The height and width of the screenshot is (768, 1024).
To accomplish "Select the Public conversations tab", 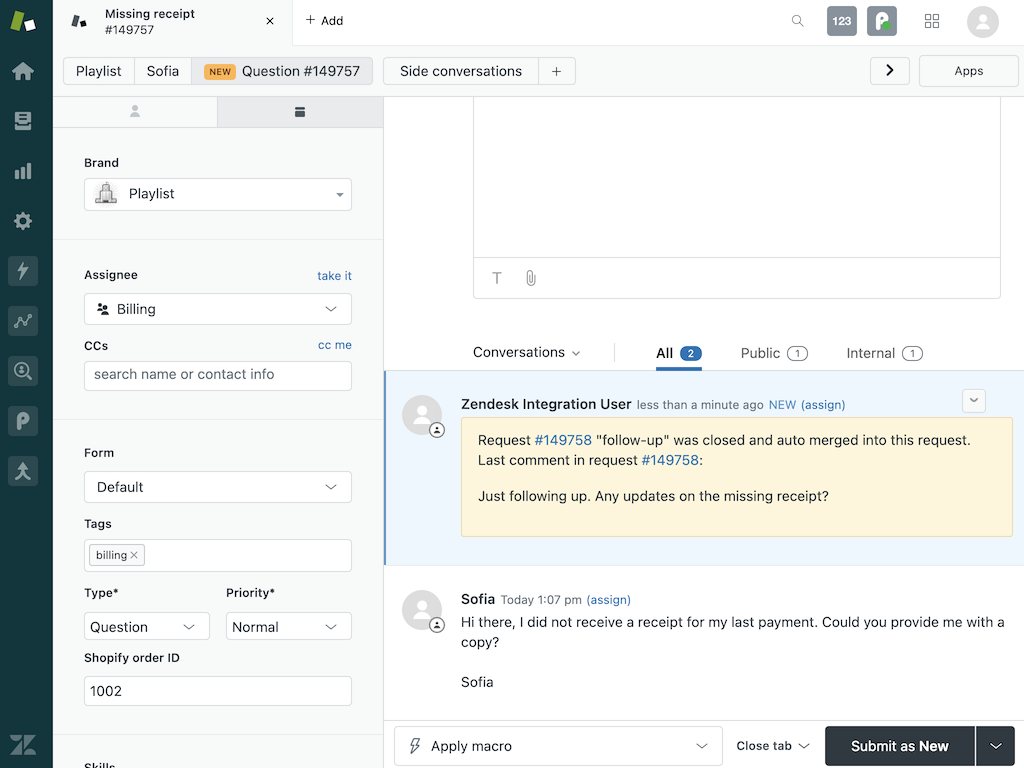I will pyautogui.click(x=774, y=353).
